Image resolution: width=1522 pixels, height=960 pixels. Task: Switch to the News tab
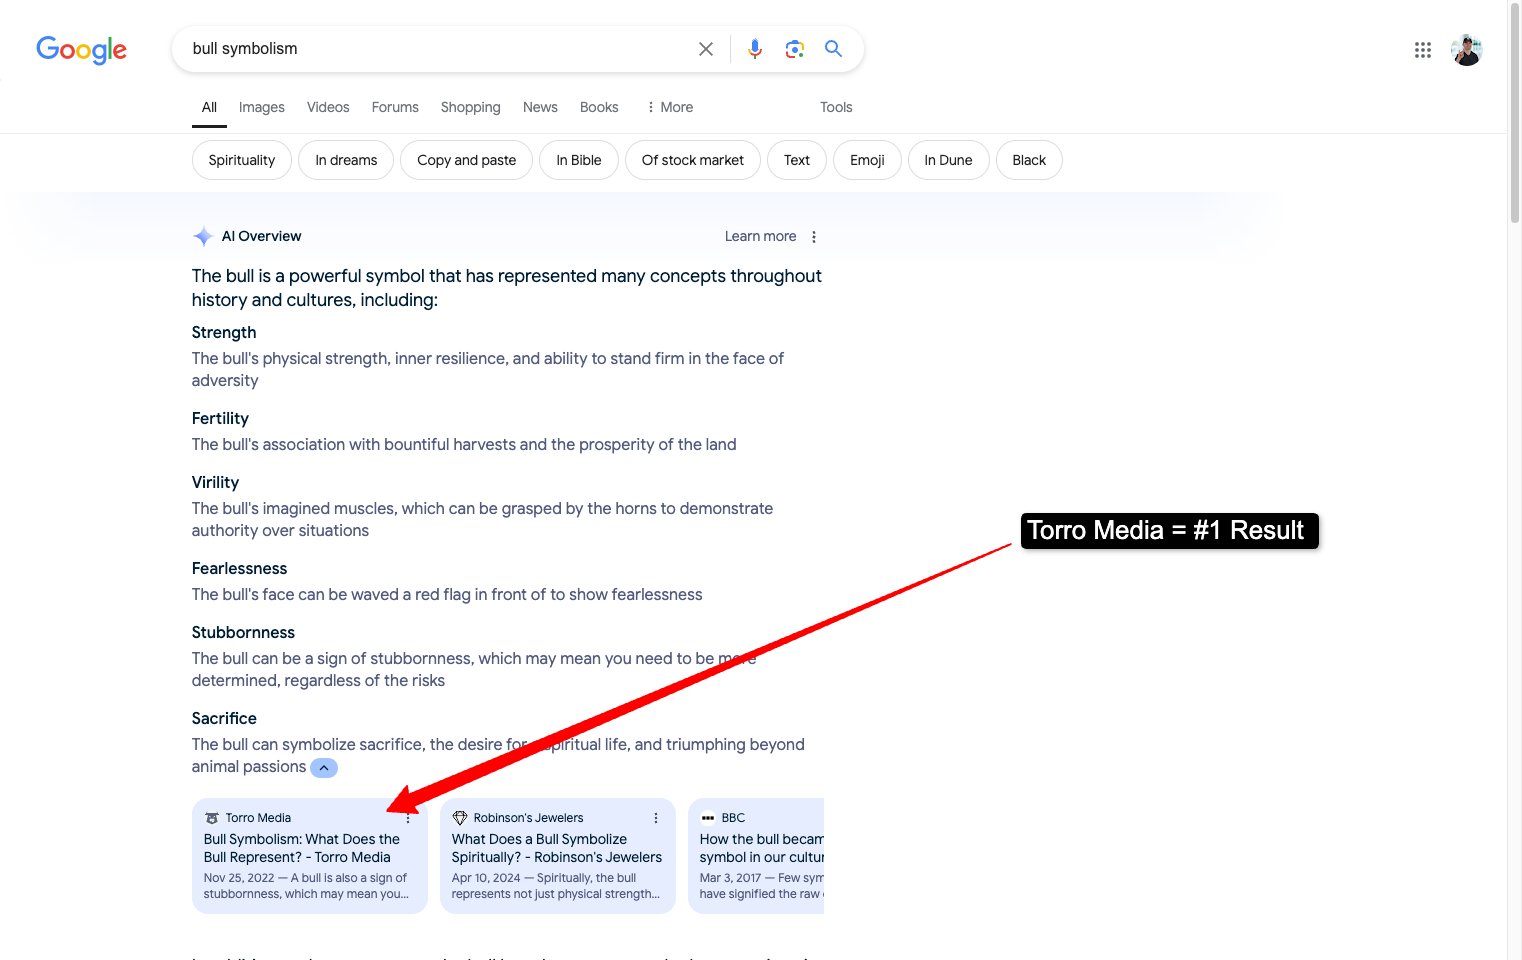540,107
